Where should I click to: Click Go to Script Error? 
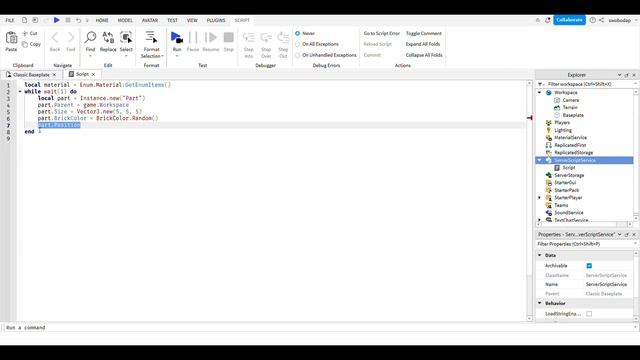pos(382,33)
